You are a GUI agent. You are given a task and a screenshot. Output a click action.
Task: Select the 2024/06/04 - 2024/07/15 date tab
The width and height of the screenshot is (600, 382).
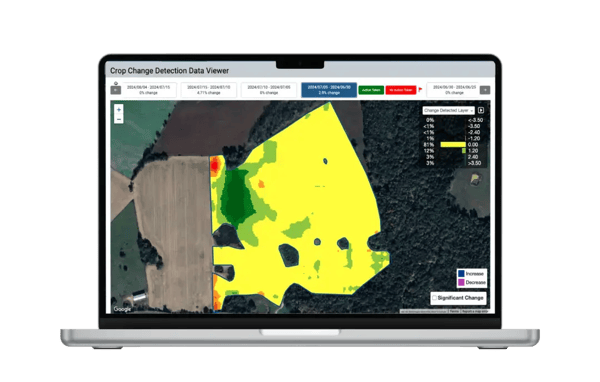tap(148, 90)
